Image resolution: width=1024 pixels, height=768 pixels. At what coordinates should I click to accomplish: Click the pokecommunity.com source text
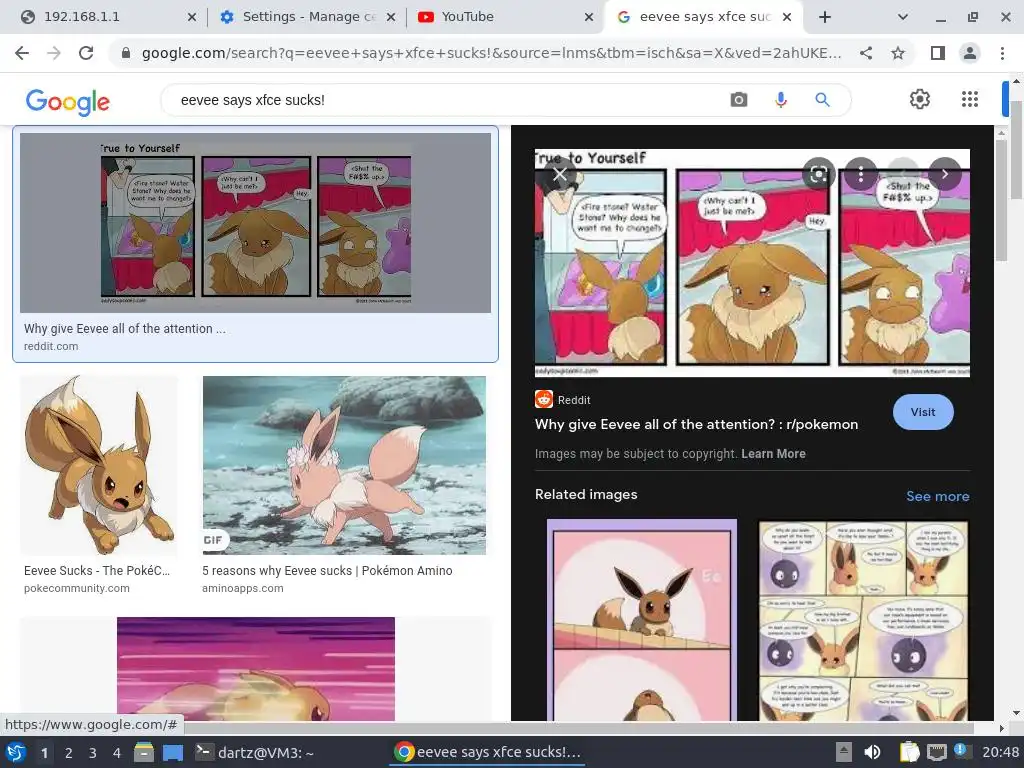[x=76, y=588]
